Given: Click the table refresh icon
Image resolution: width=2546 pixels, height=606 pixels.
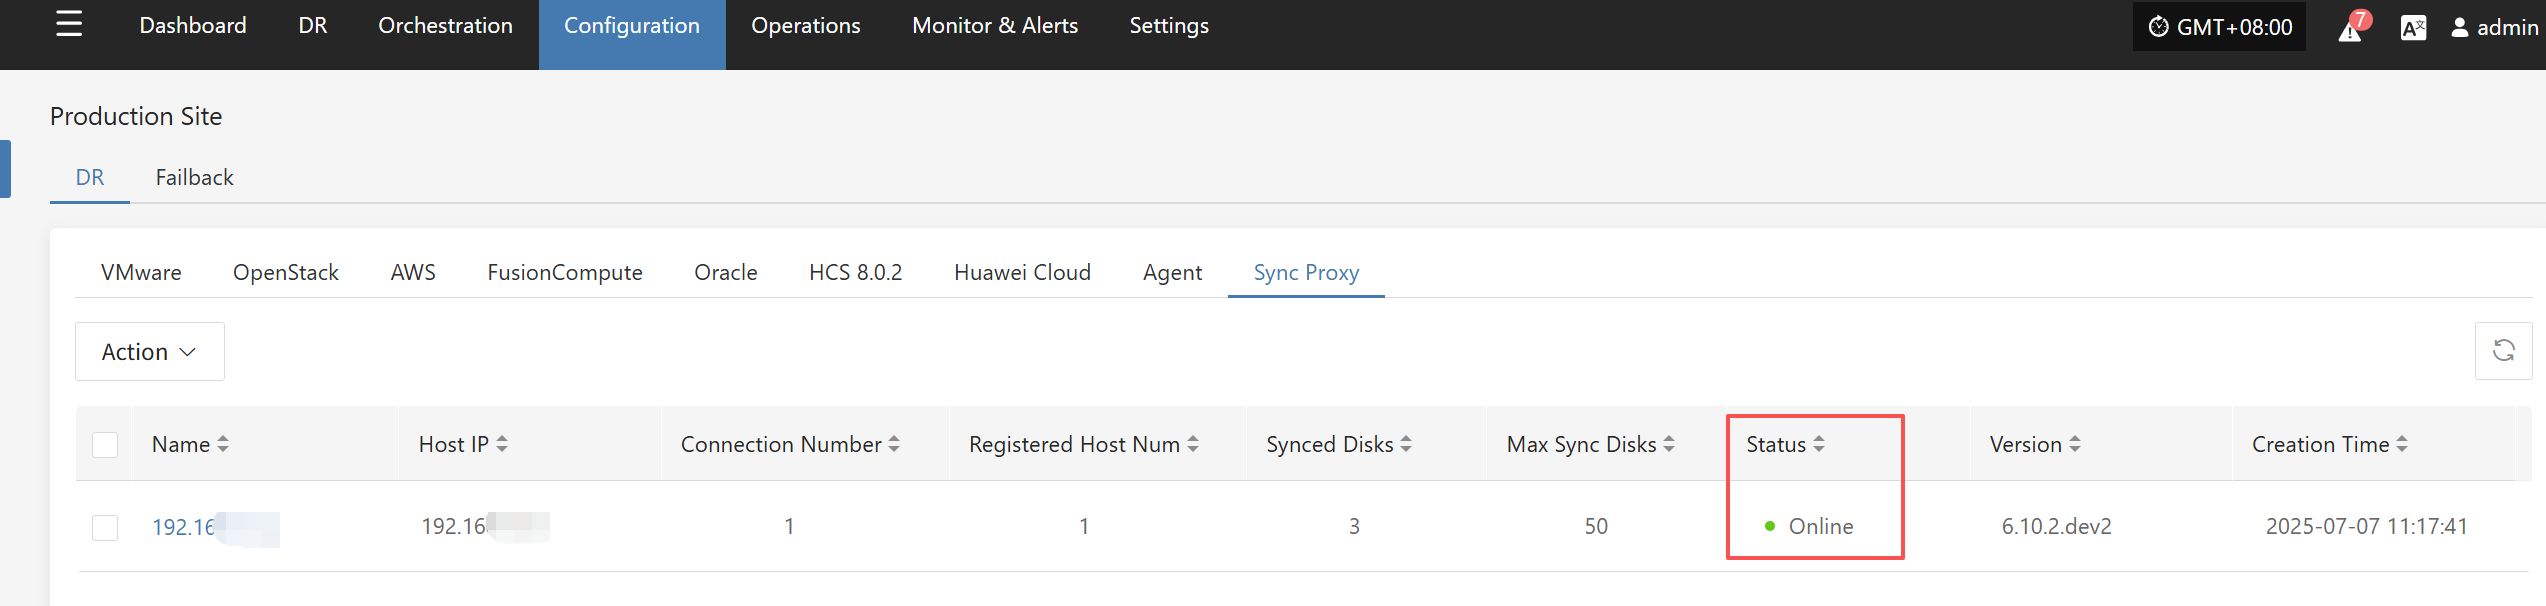Looking at the screenshot, I should pyautogui.click(x=2503, y=351).
